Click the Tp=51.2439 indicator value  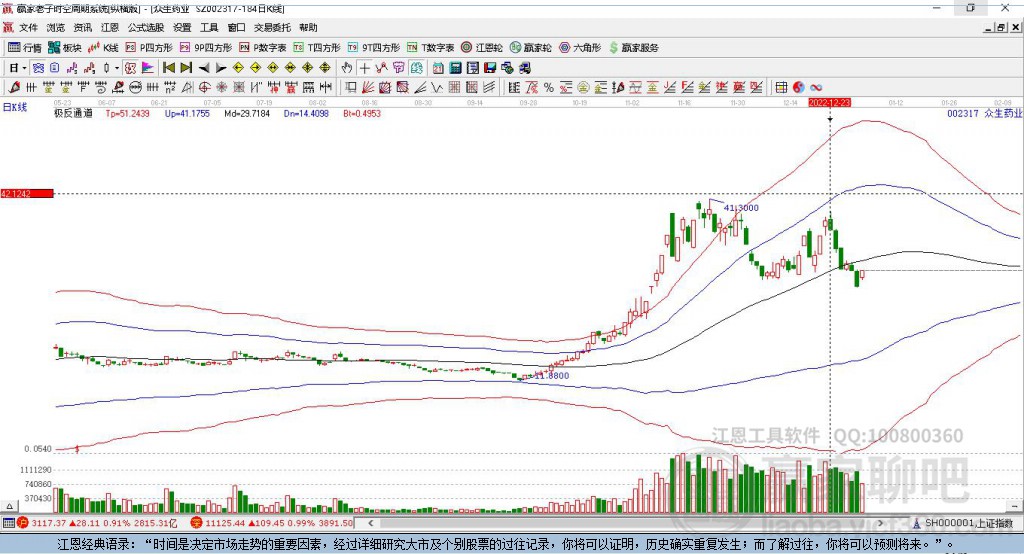[x=127, y=113]
